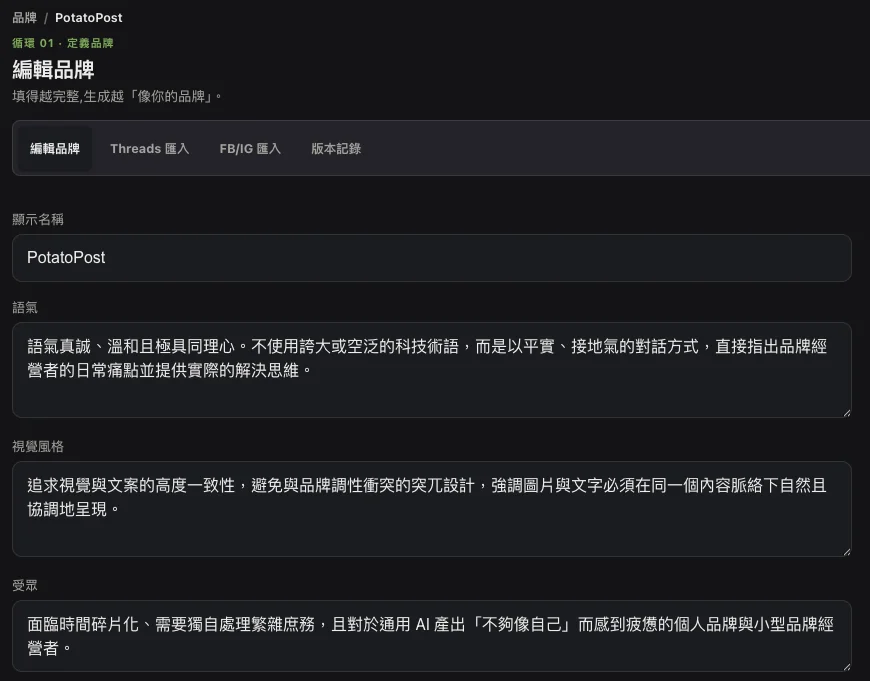
Task: Click inside the 受眾 text area
Action: [x=432, y=636]
